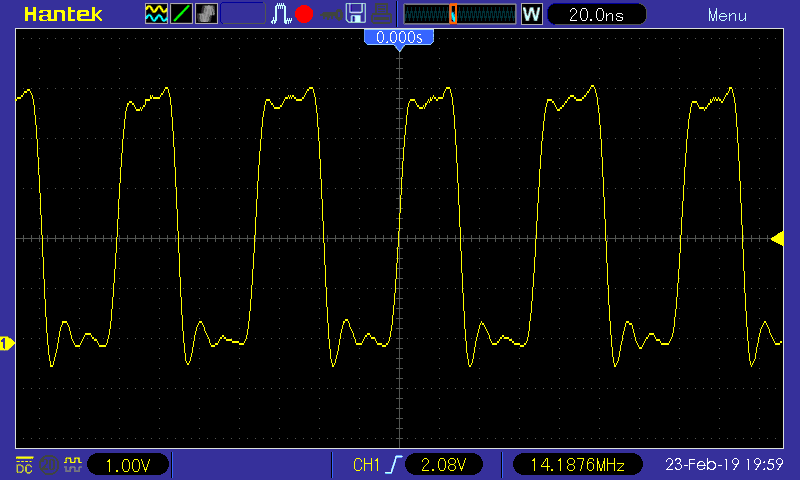Image resolution: width=800 pixels, height=480 pixels.
Task: Select the 20.0ns timebase readout
Action: (596, 15)
